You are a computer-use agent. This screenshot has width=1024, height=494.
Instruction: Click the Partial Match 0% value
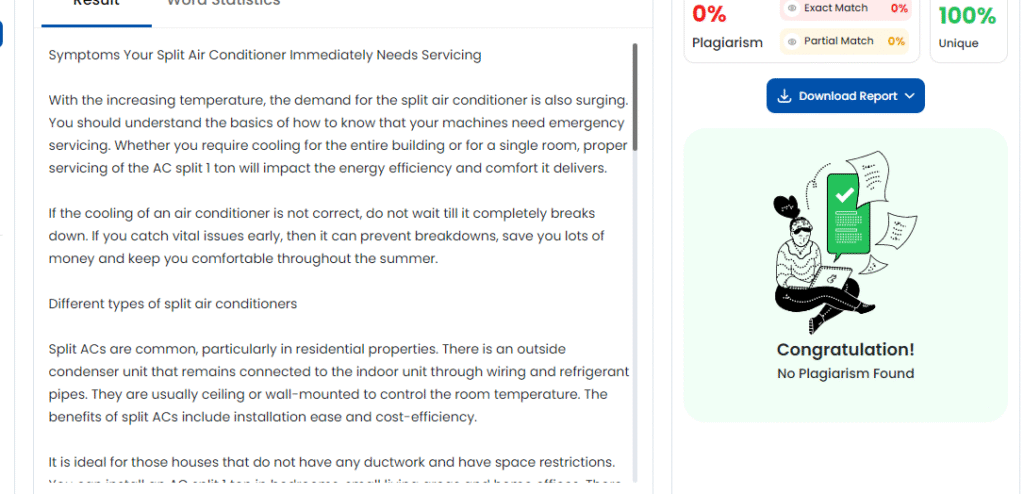point(896,41)
